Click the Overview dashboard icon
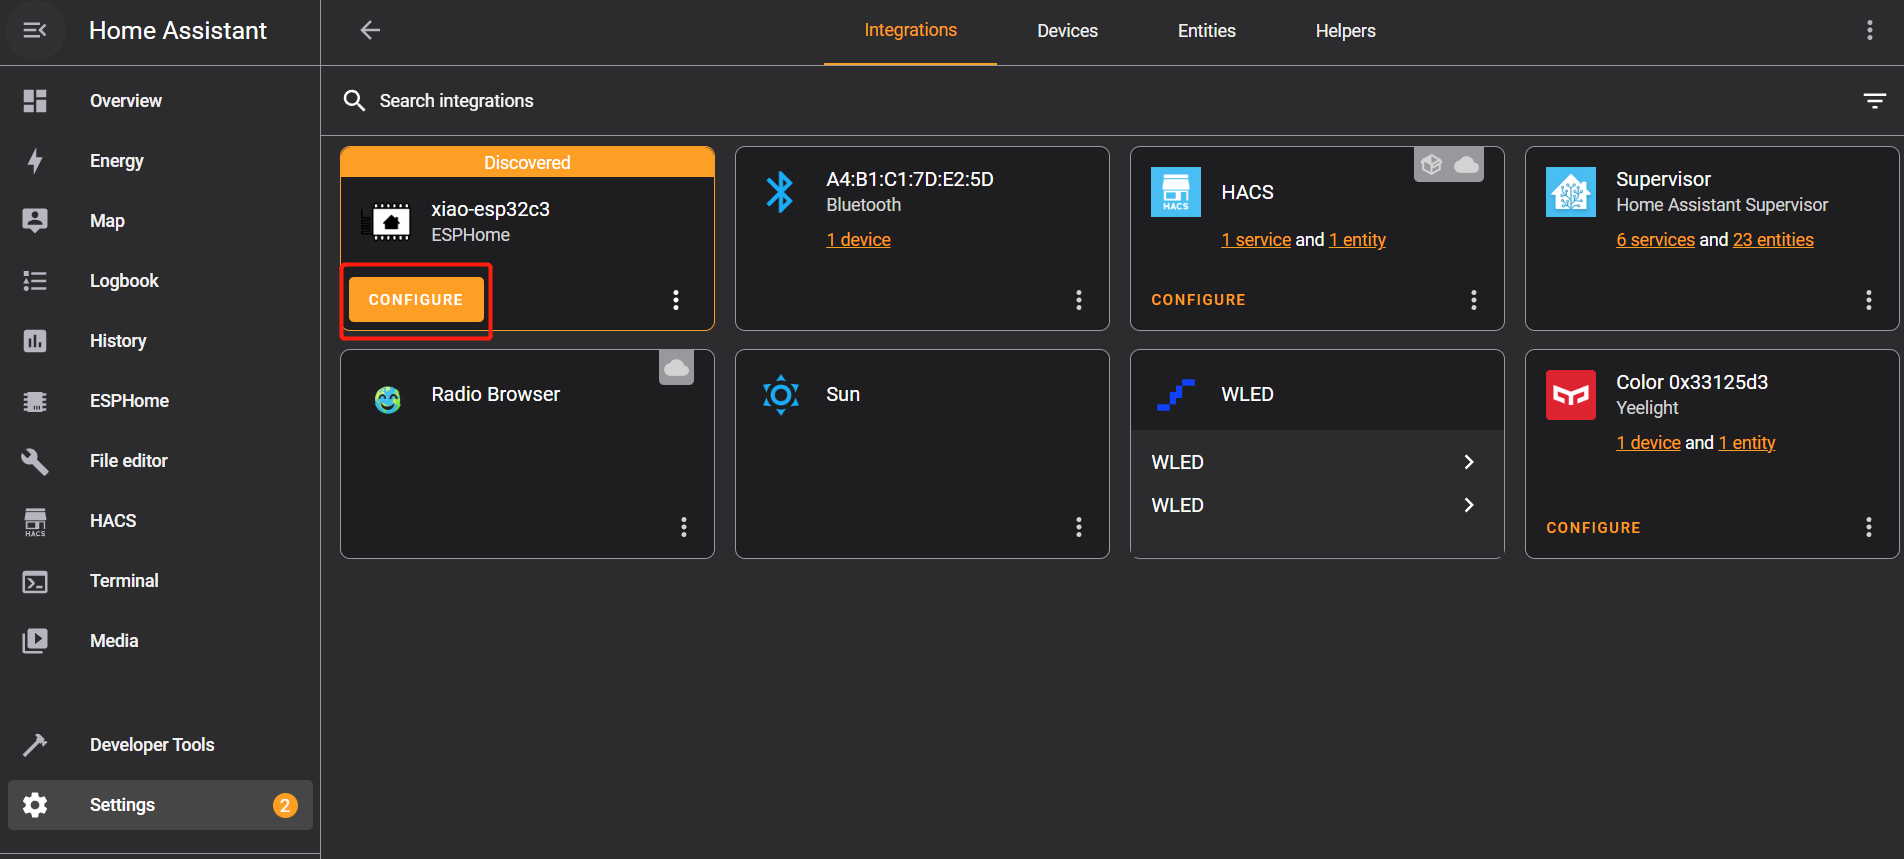Screen dimensions: 1904x859 pyautogui.click(x=35, y=101)
